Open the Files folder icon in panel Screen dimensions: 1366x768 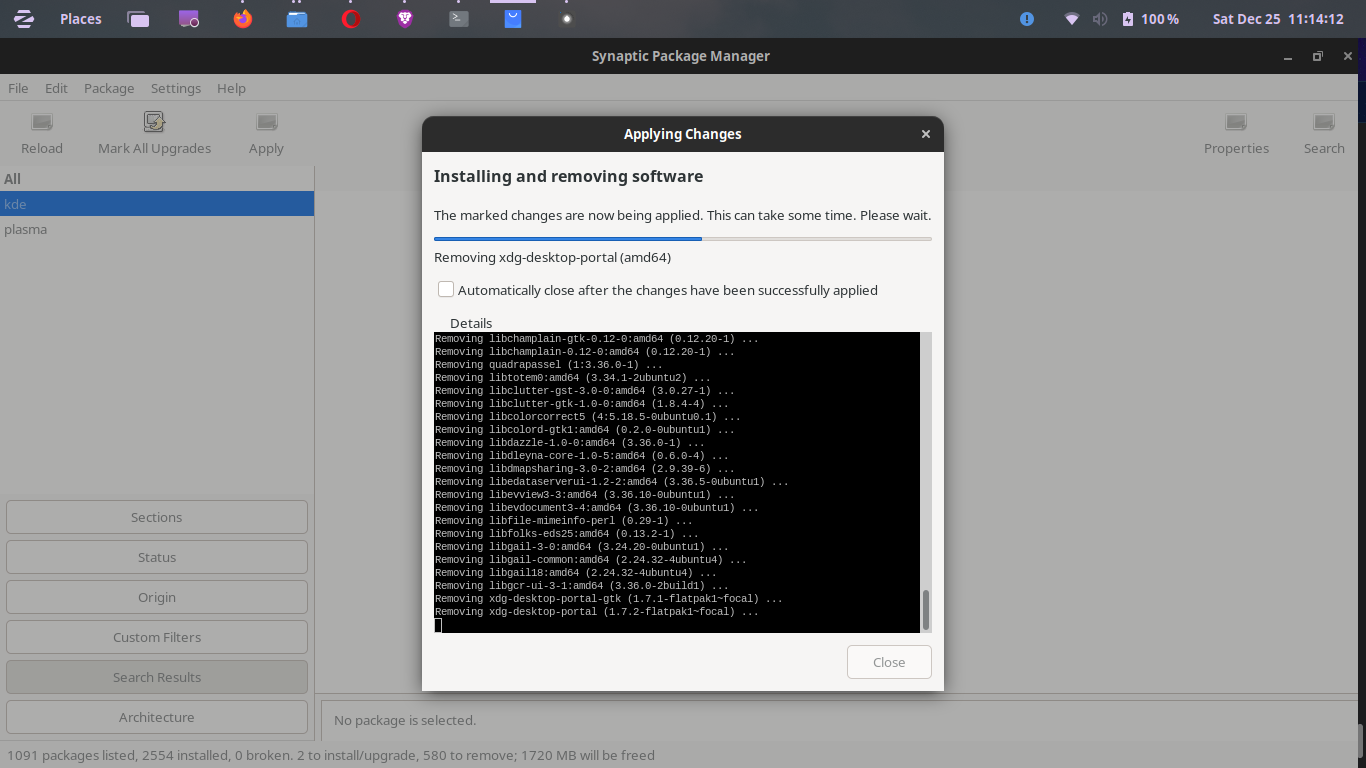297,19
